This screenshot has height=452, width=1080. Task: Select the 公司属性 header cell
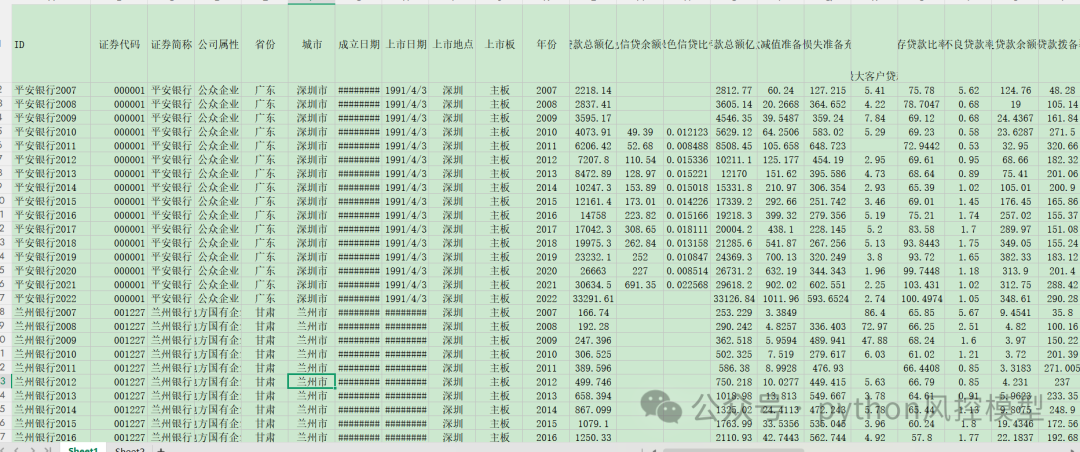(x=218, y=45)
